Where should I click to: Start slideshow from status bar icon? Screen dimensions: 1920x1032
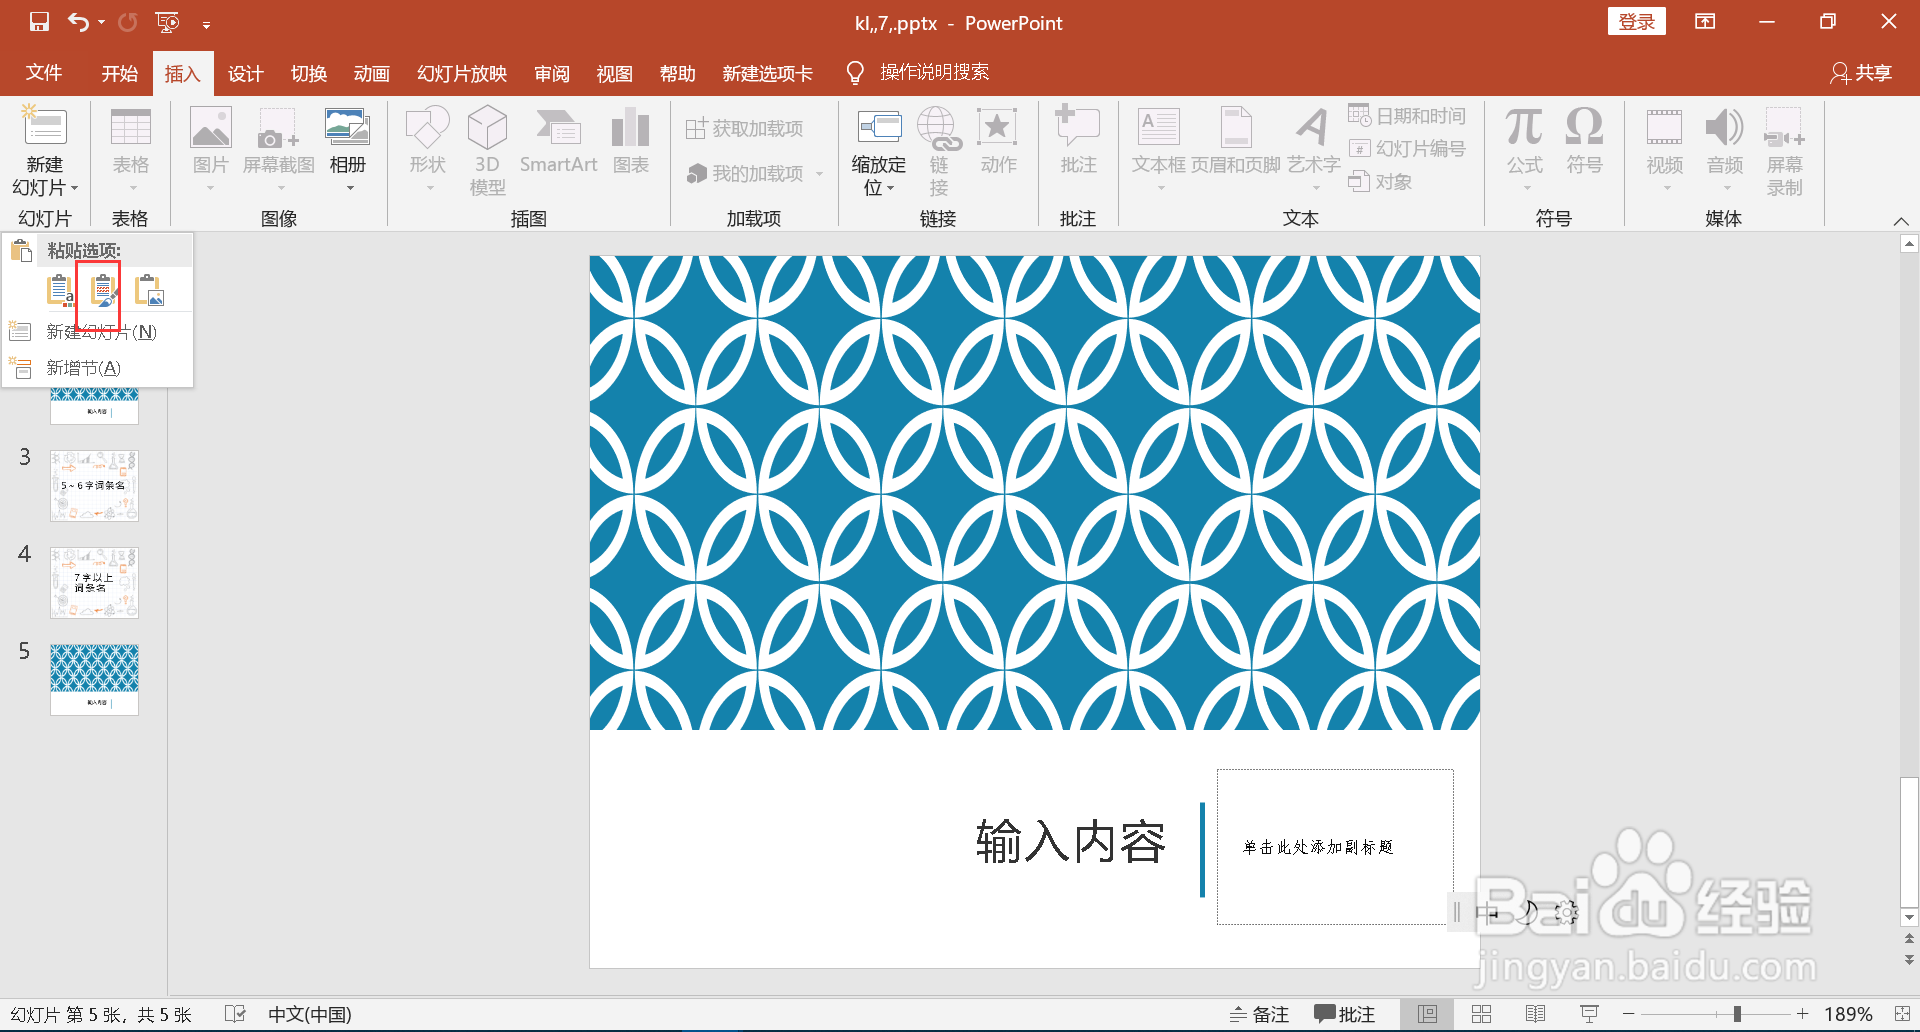point(1589,1014)
